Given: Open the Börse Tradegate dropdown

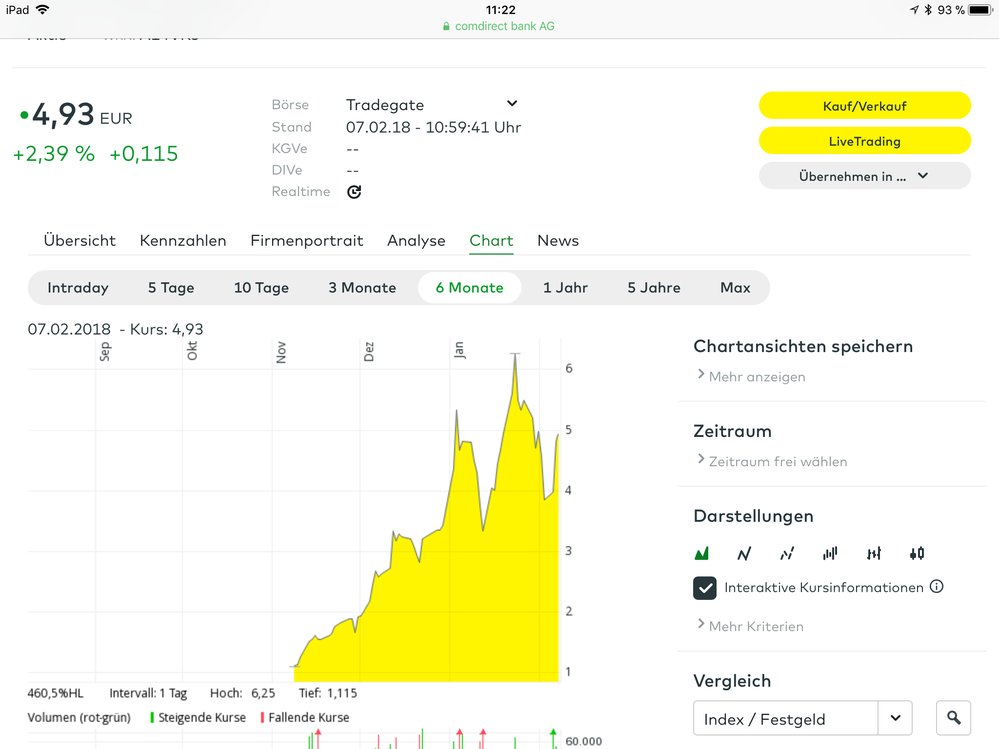Looking at the screenshot, I should [x=512, y=104].
